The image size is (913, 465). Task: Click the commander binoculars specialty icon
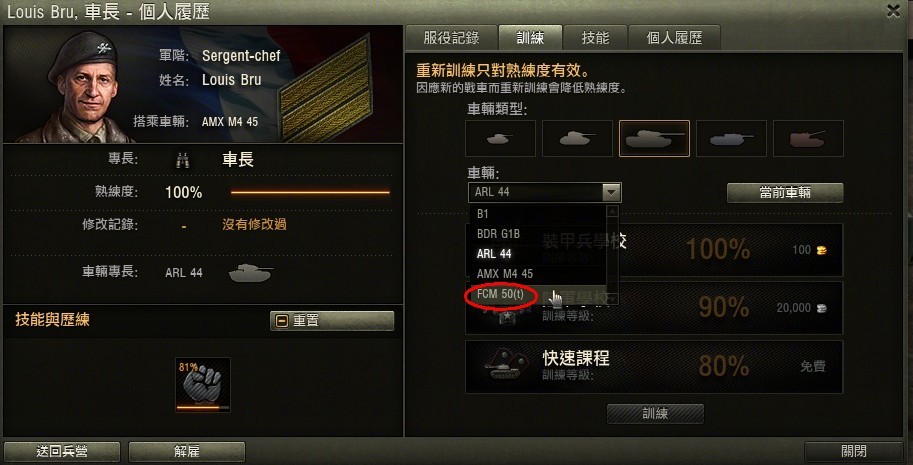(183, 160)
